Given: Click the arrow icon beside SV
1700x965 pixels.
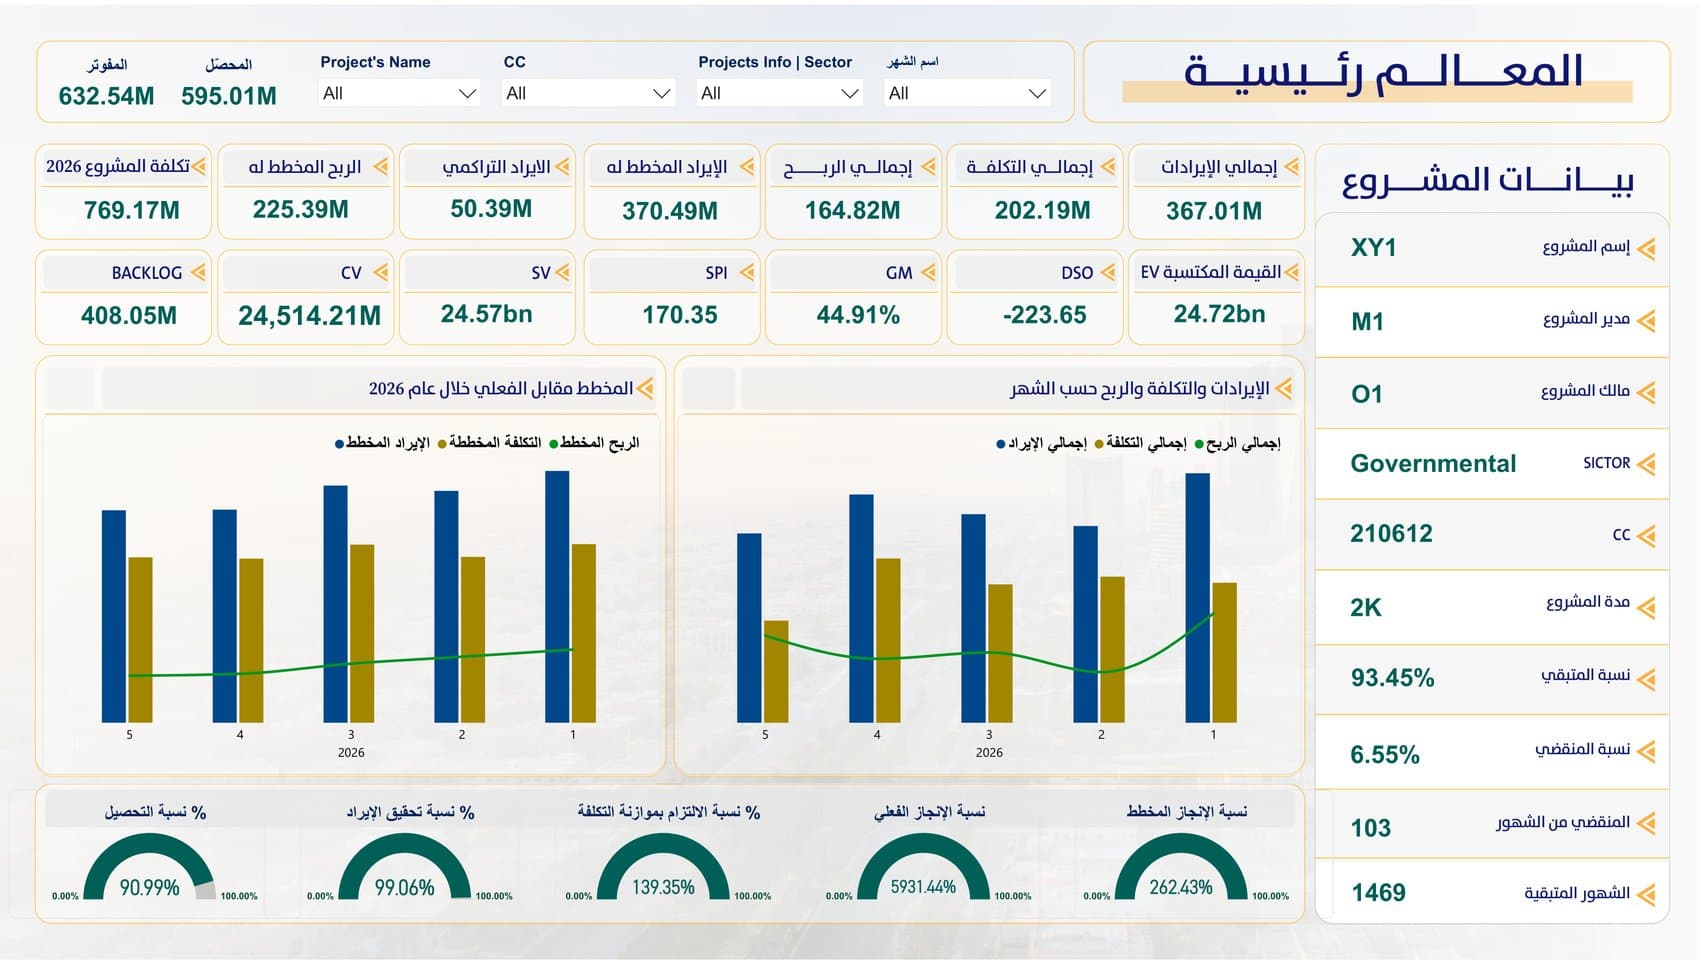Looking at the screenshot, I should pos(562,272).
